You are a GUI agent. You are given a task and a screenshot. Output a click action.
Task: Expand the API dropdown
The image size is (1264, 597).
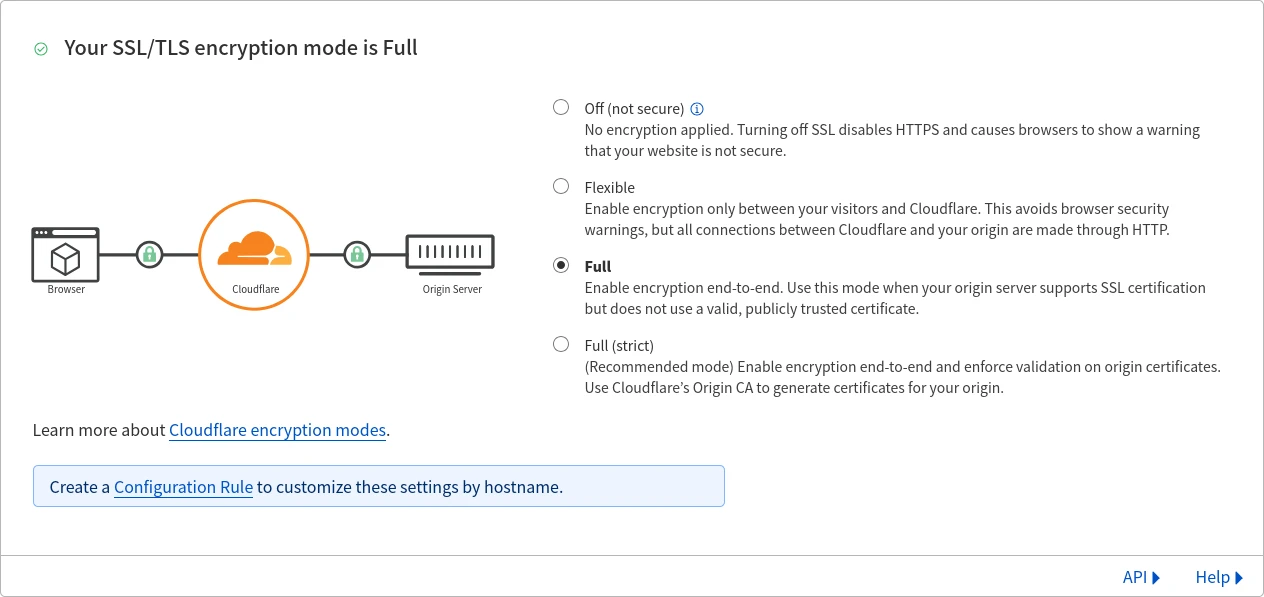[x=1140, y=577]
